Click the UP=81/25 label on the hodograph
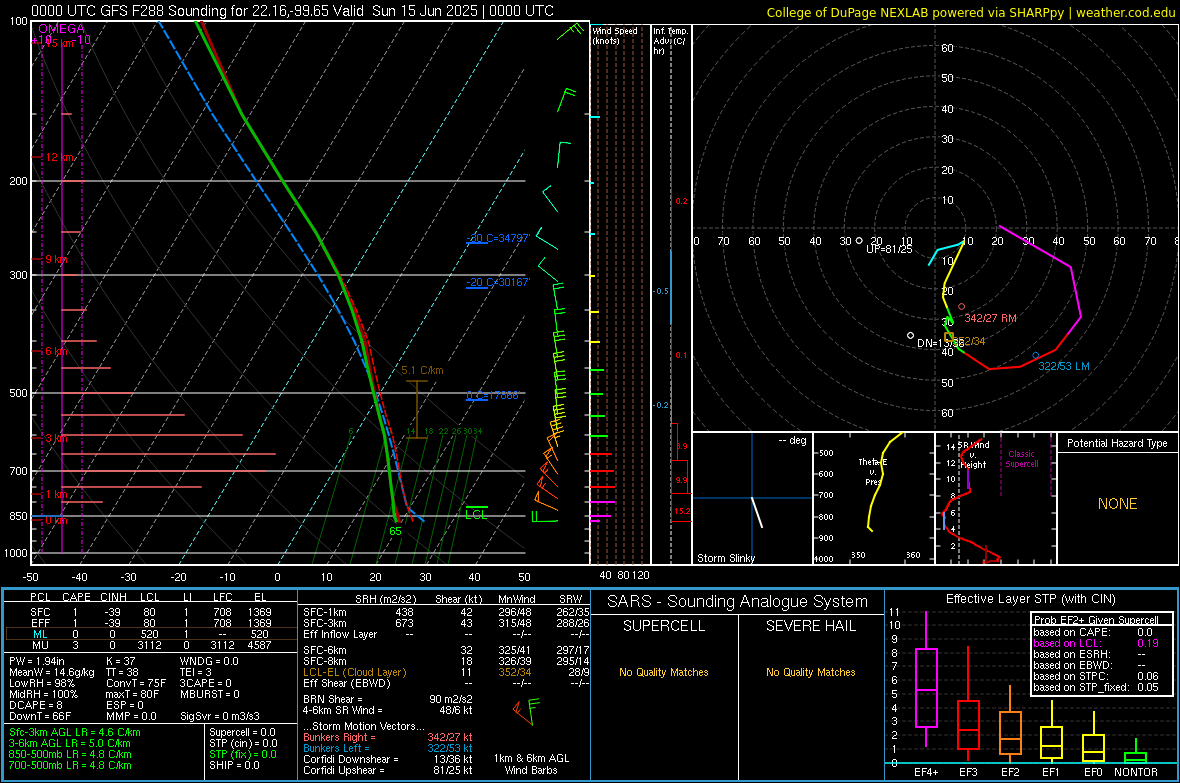Screen dimensions: 1180x783 tap(889, 249)
